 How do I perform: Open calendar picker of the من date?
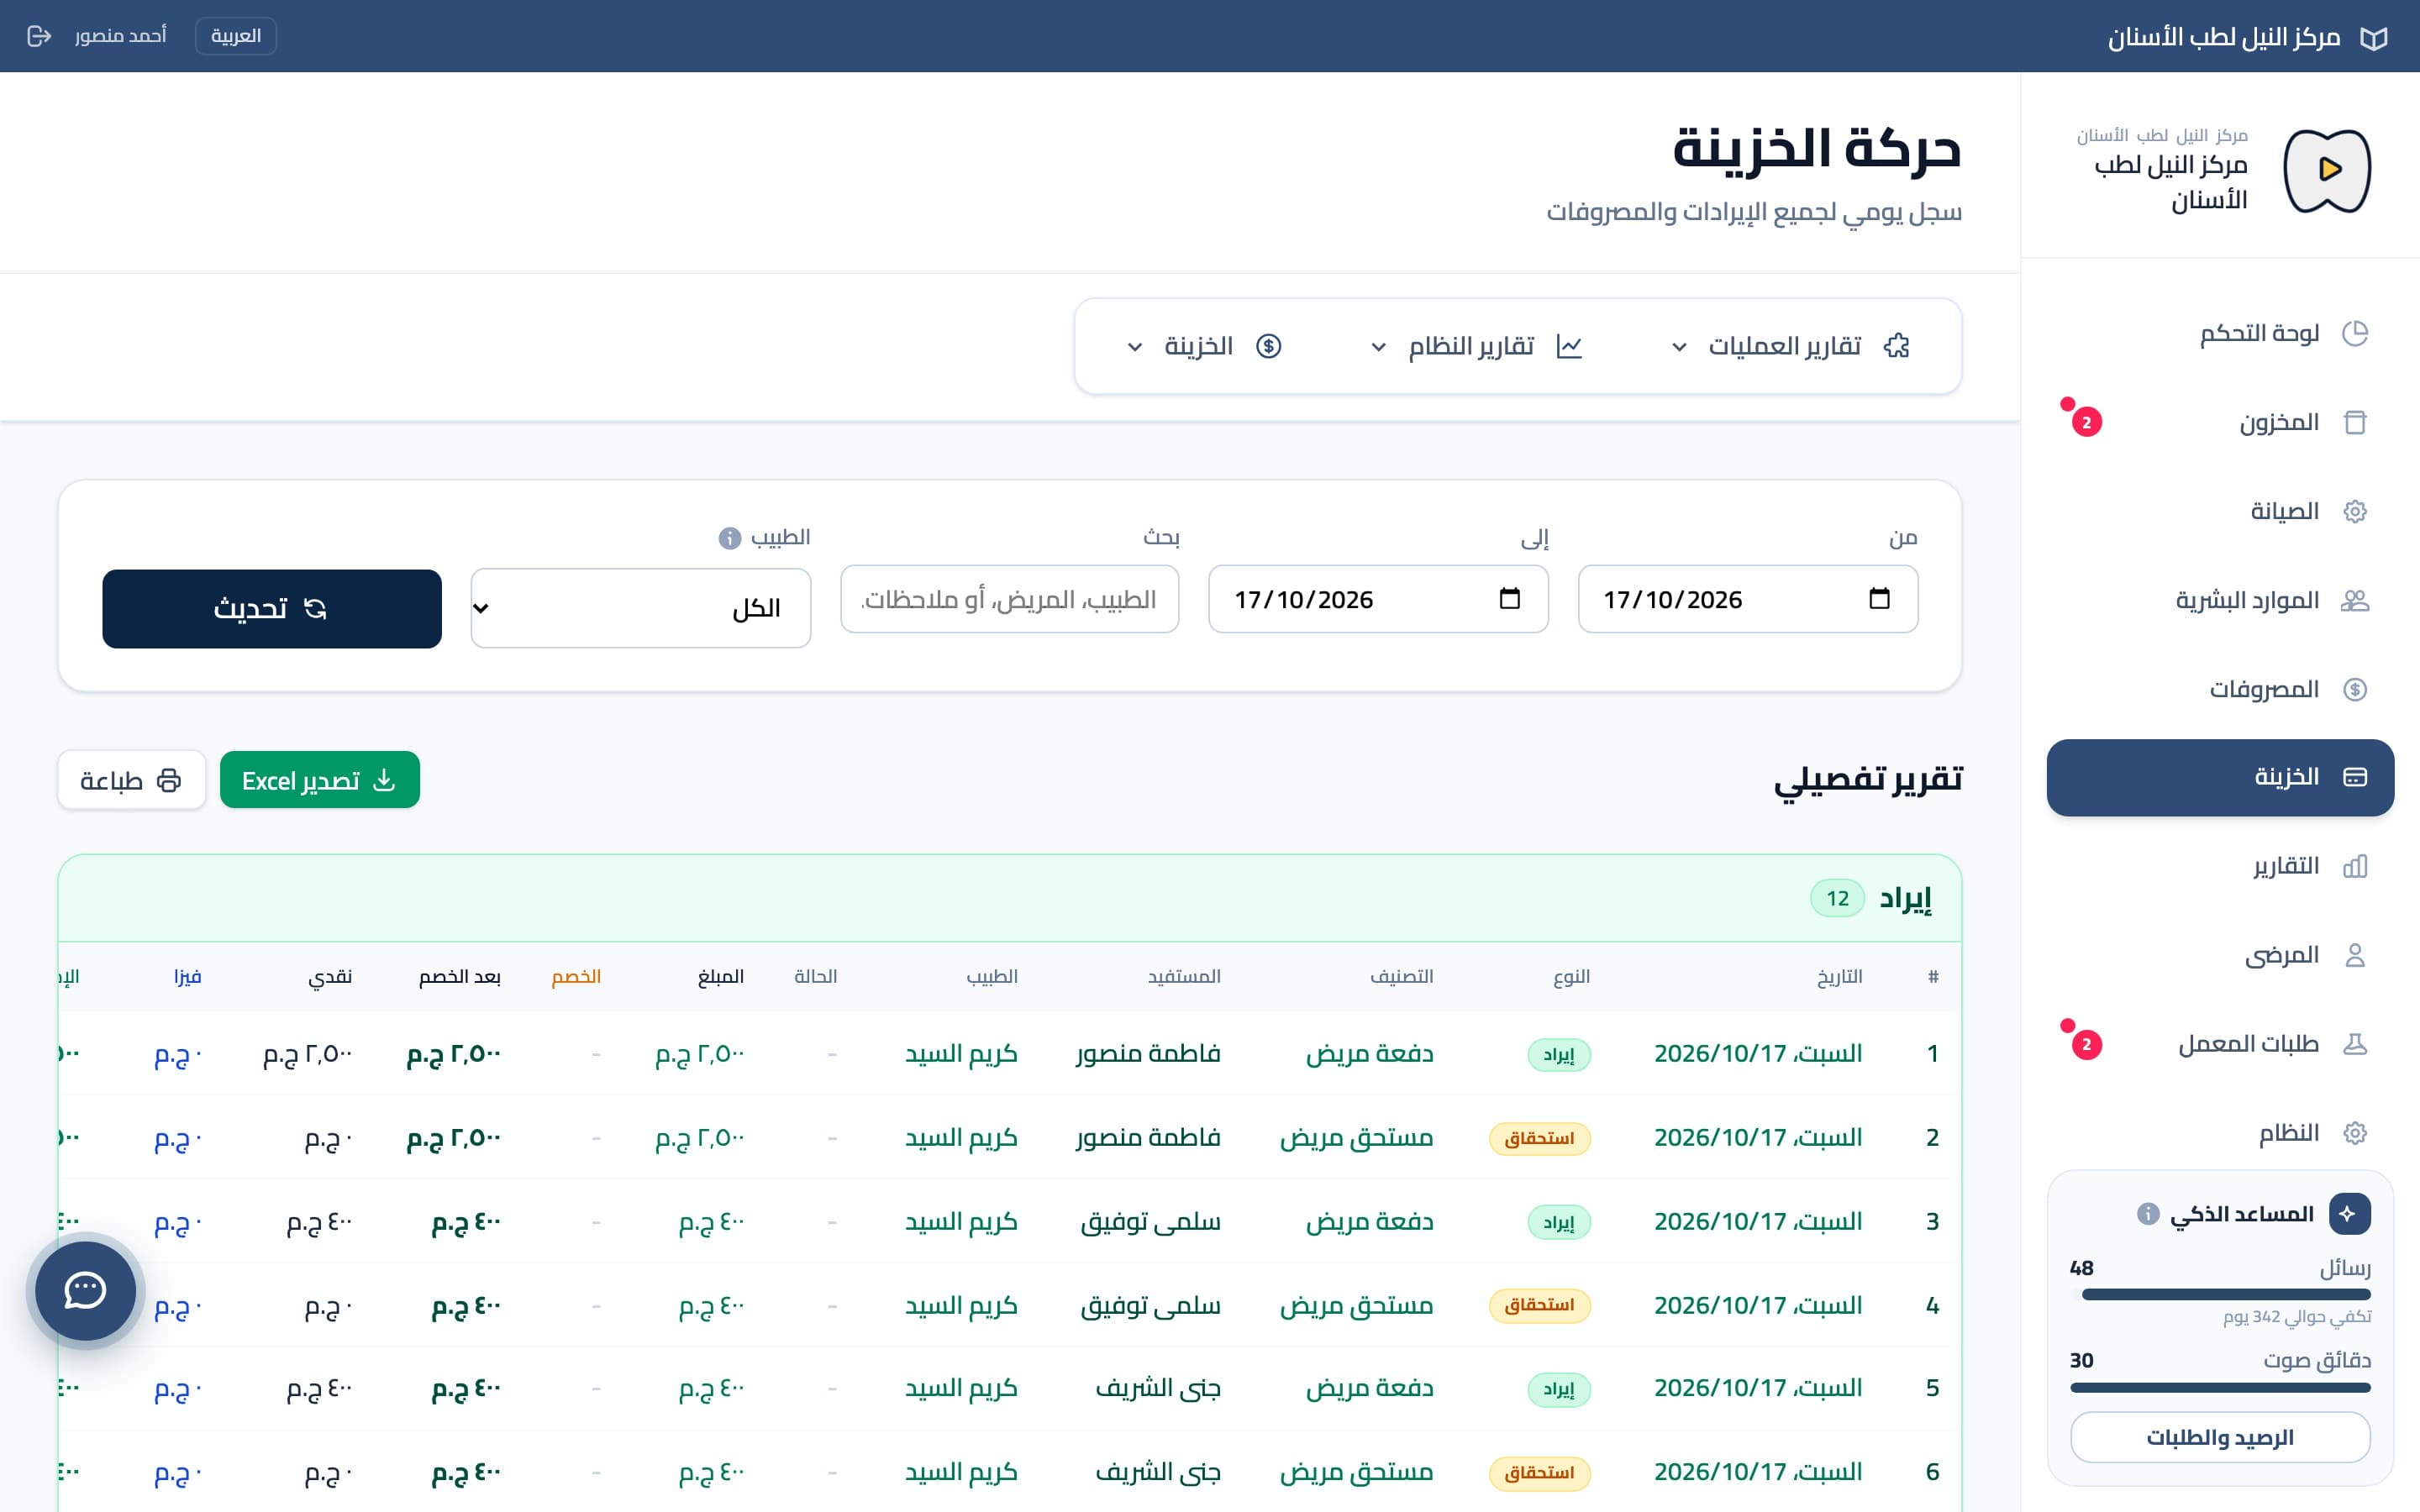point(1879,599)
